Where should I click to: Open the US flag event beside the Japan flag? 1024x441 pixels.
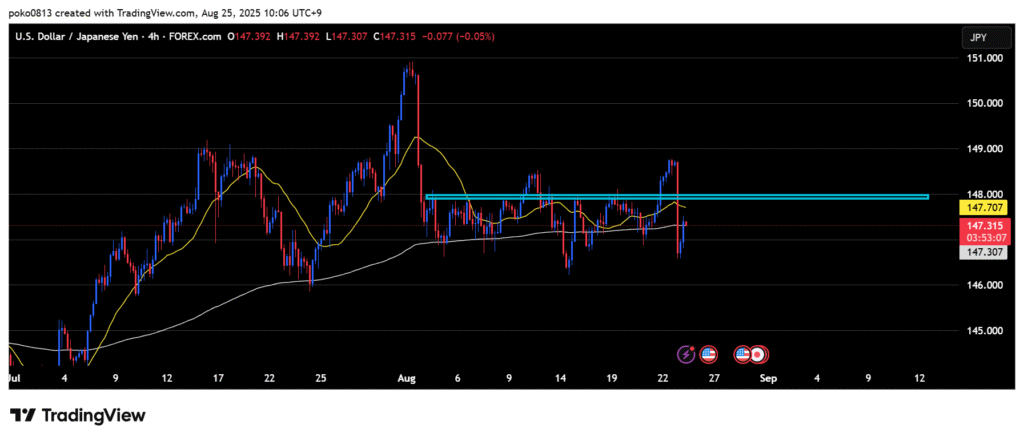click(743, 354)
